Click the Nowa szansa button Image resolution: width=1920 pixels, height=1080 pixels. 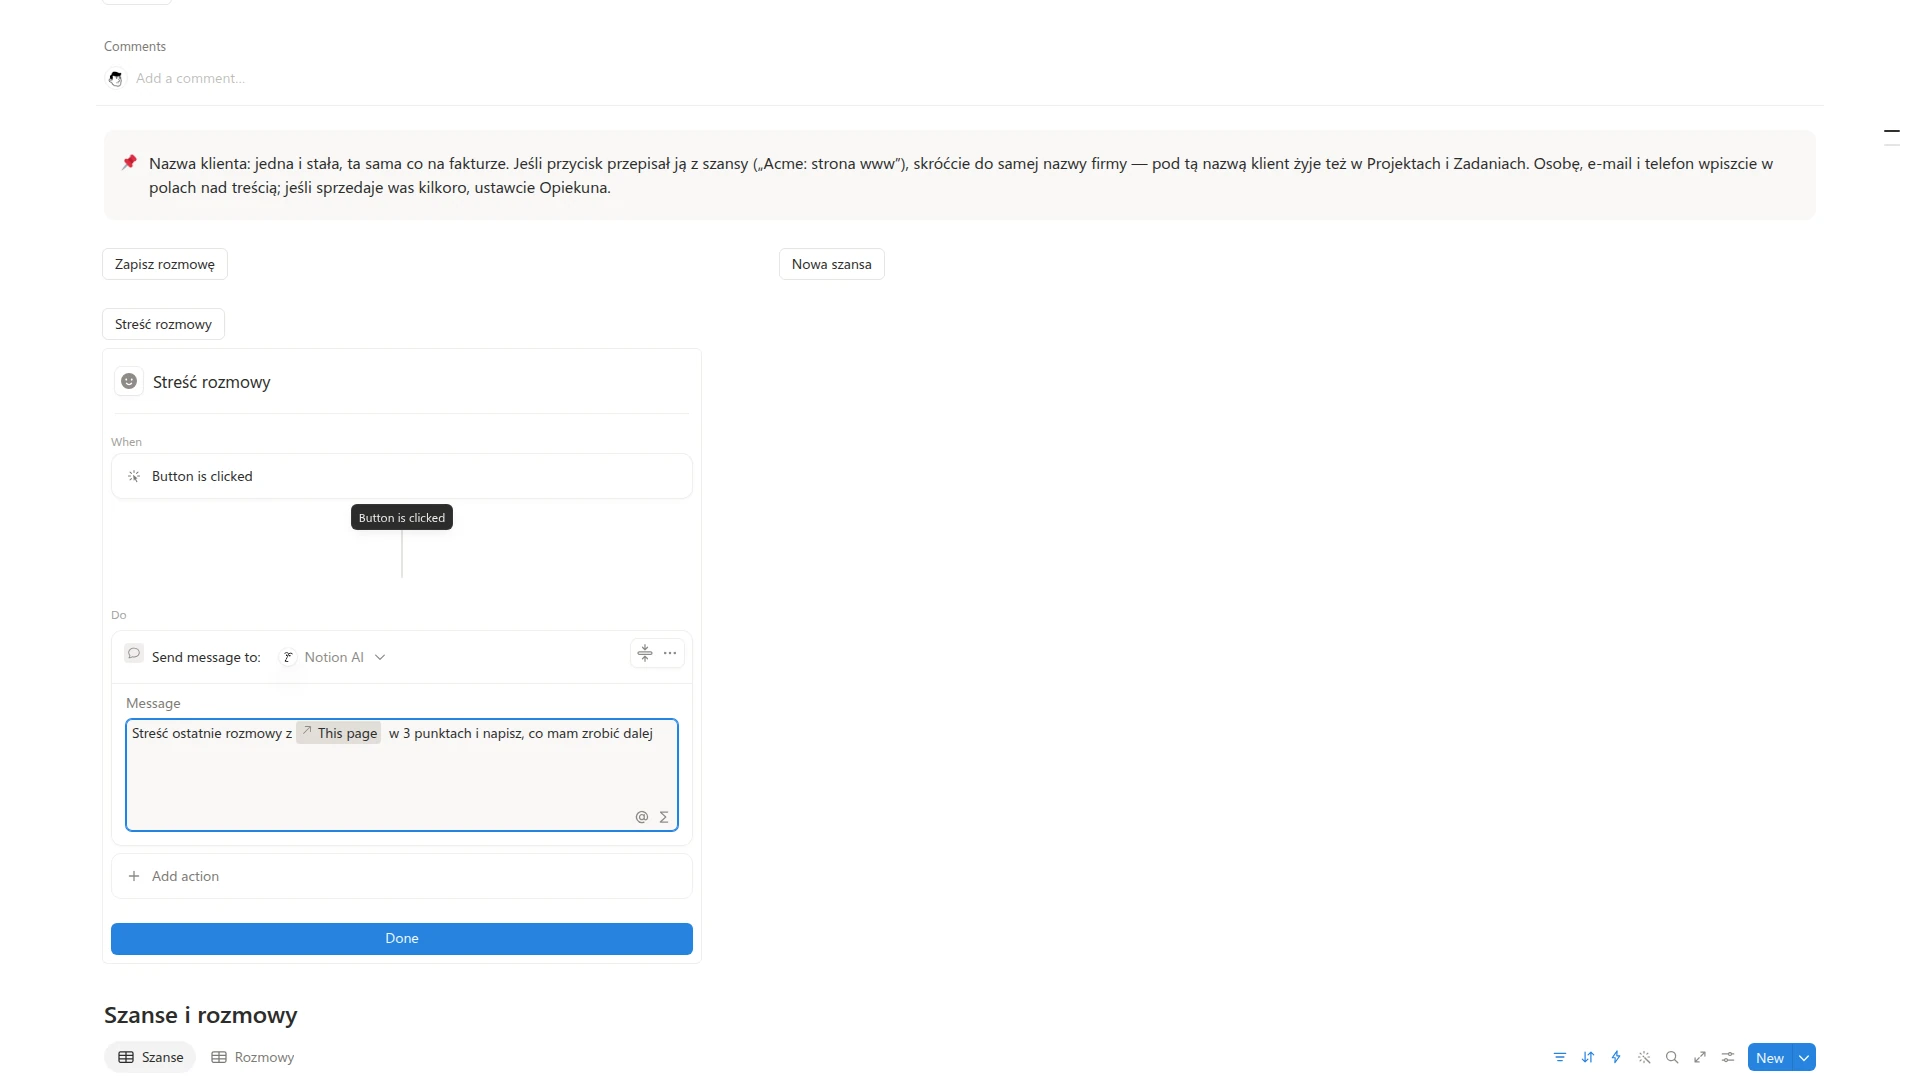(x=832, y=264)
